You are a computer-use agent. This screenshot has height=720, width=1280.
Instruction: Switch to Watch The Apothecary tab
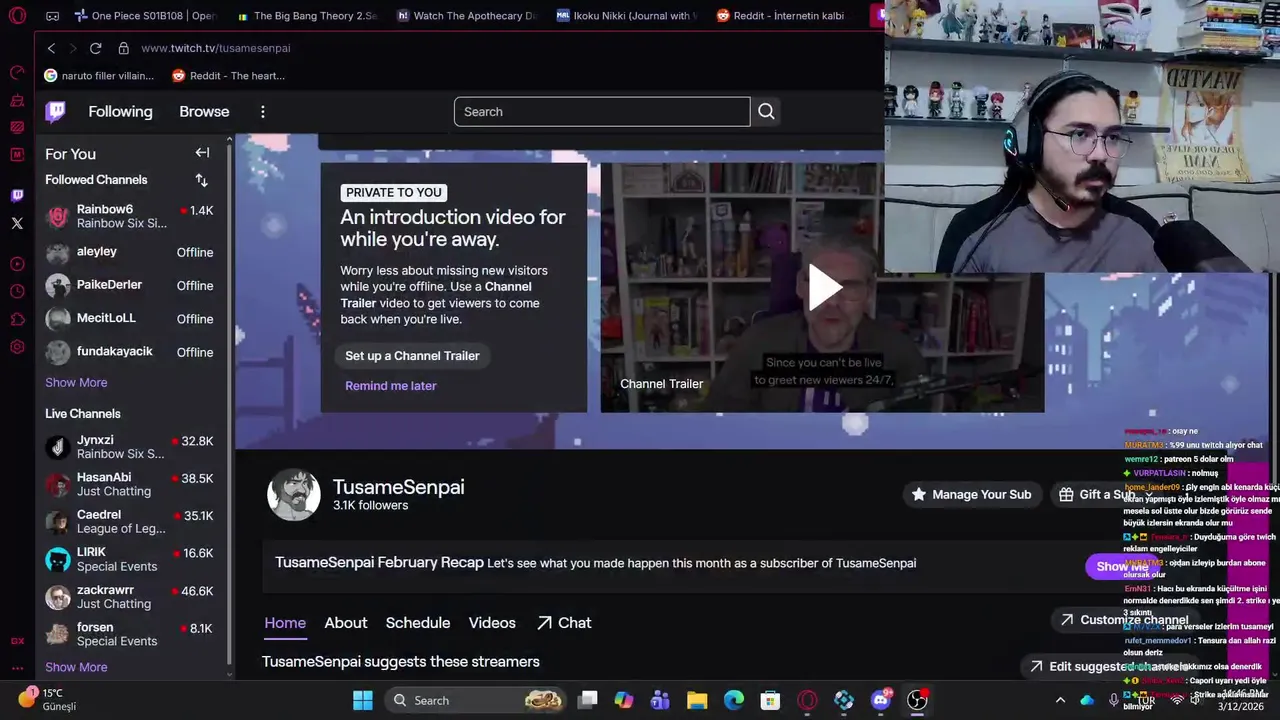466,16
